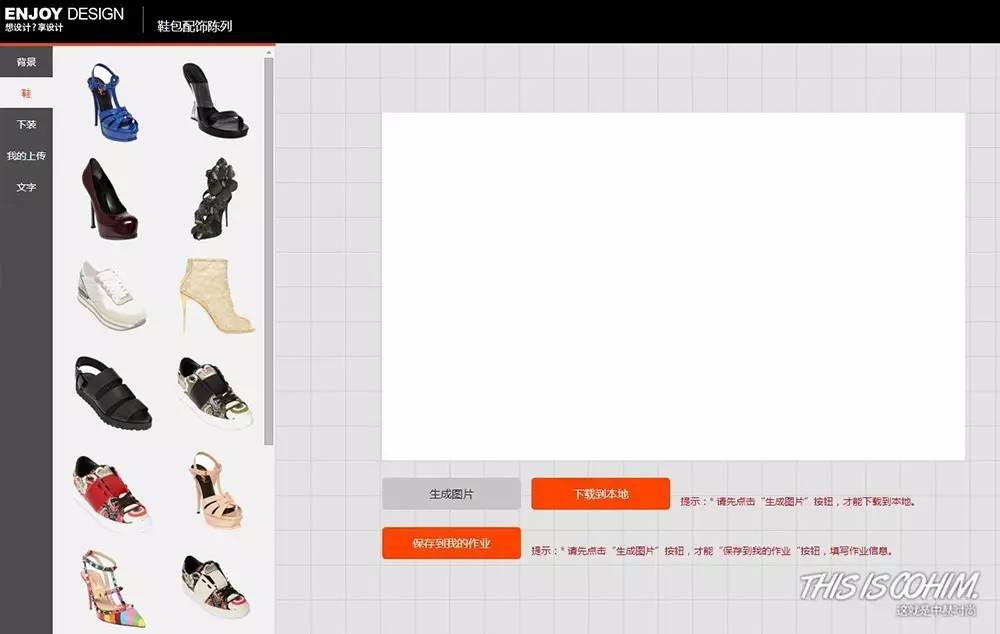
Task: Click the 生成图片 generate image button
Action: (x=451, y=494)
